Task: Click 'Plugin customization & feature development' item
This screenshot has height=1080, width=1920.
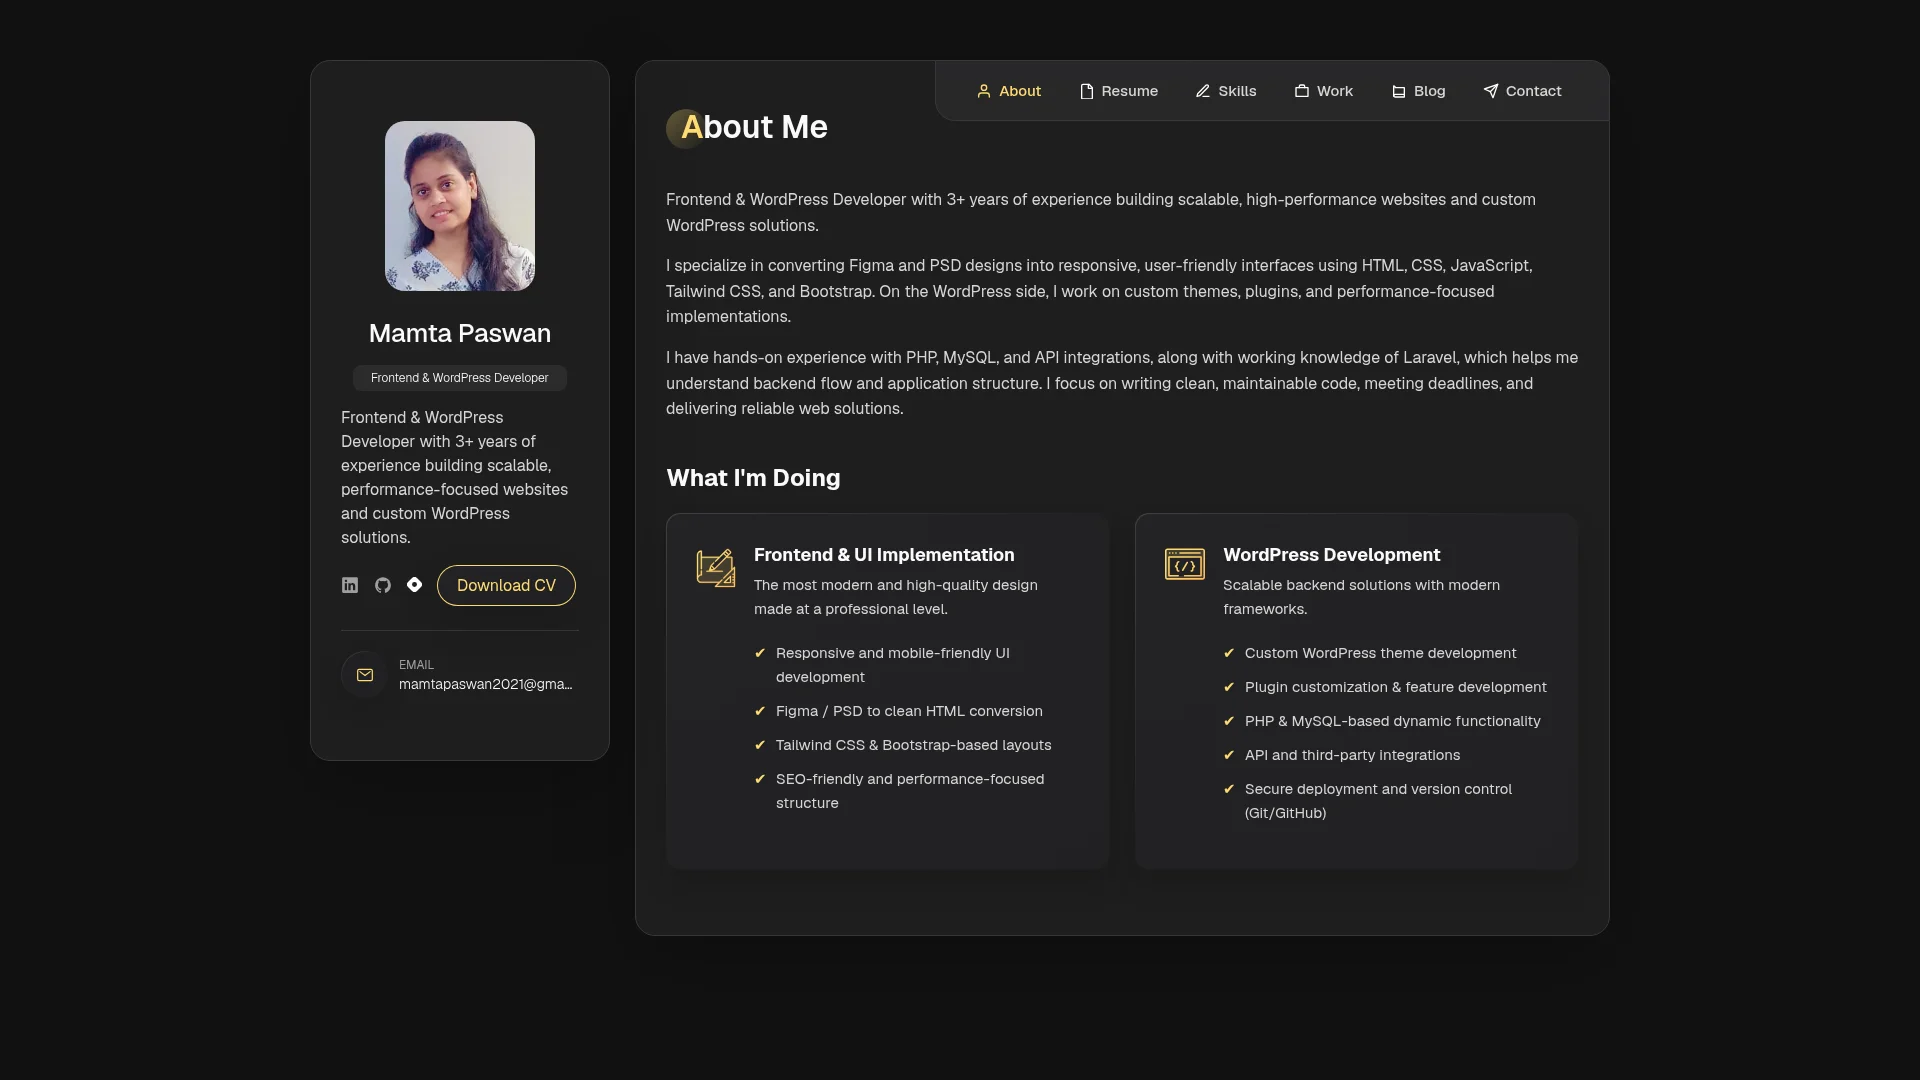Action: point(1395,687)
